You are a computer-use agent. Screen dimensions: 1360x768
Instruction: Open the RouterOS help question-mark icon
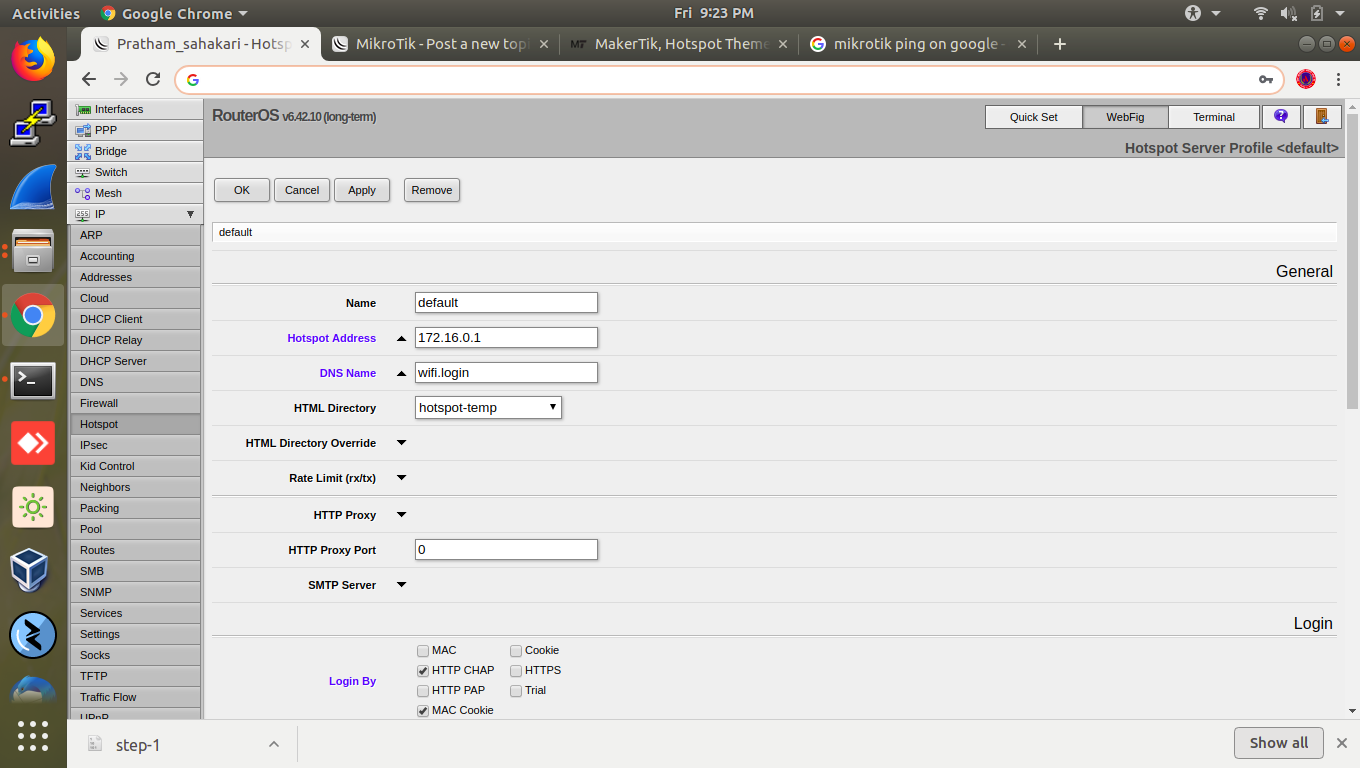(x=1281, y=117)
